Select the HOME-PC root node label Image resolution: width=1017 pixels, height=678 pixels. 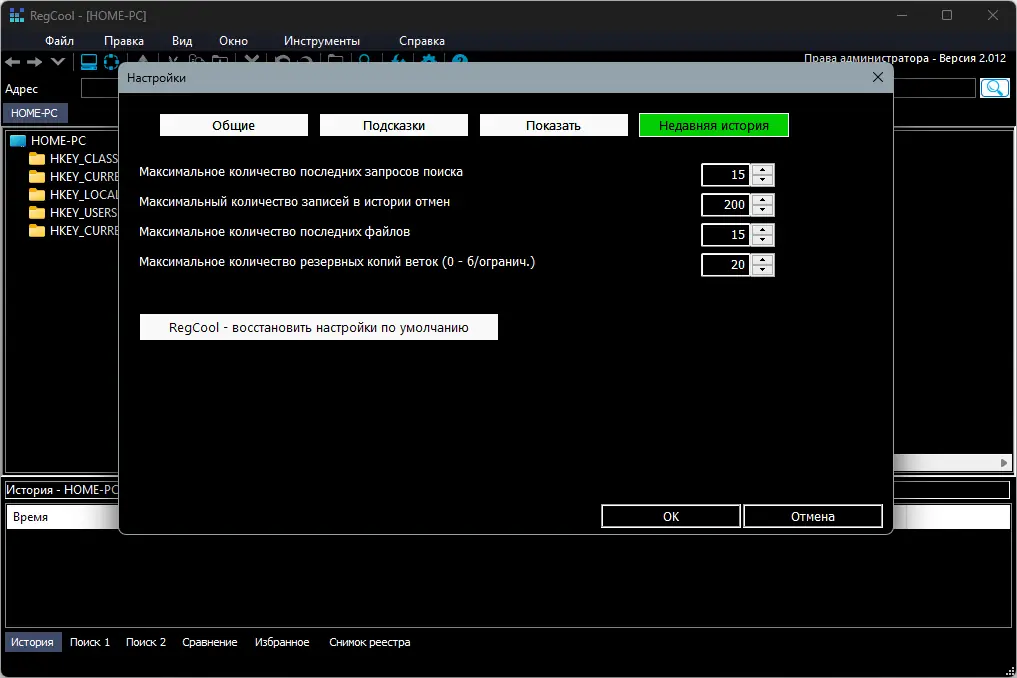(58, 141)
